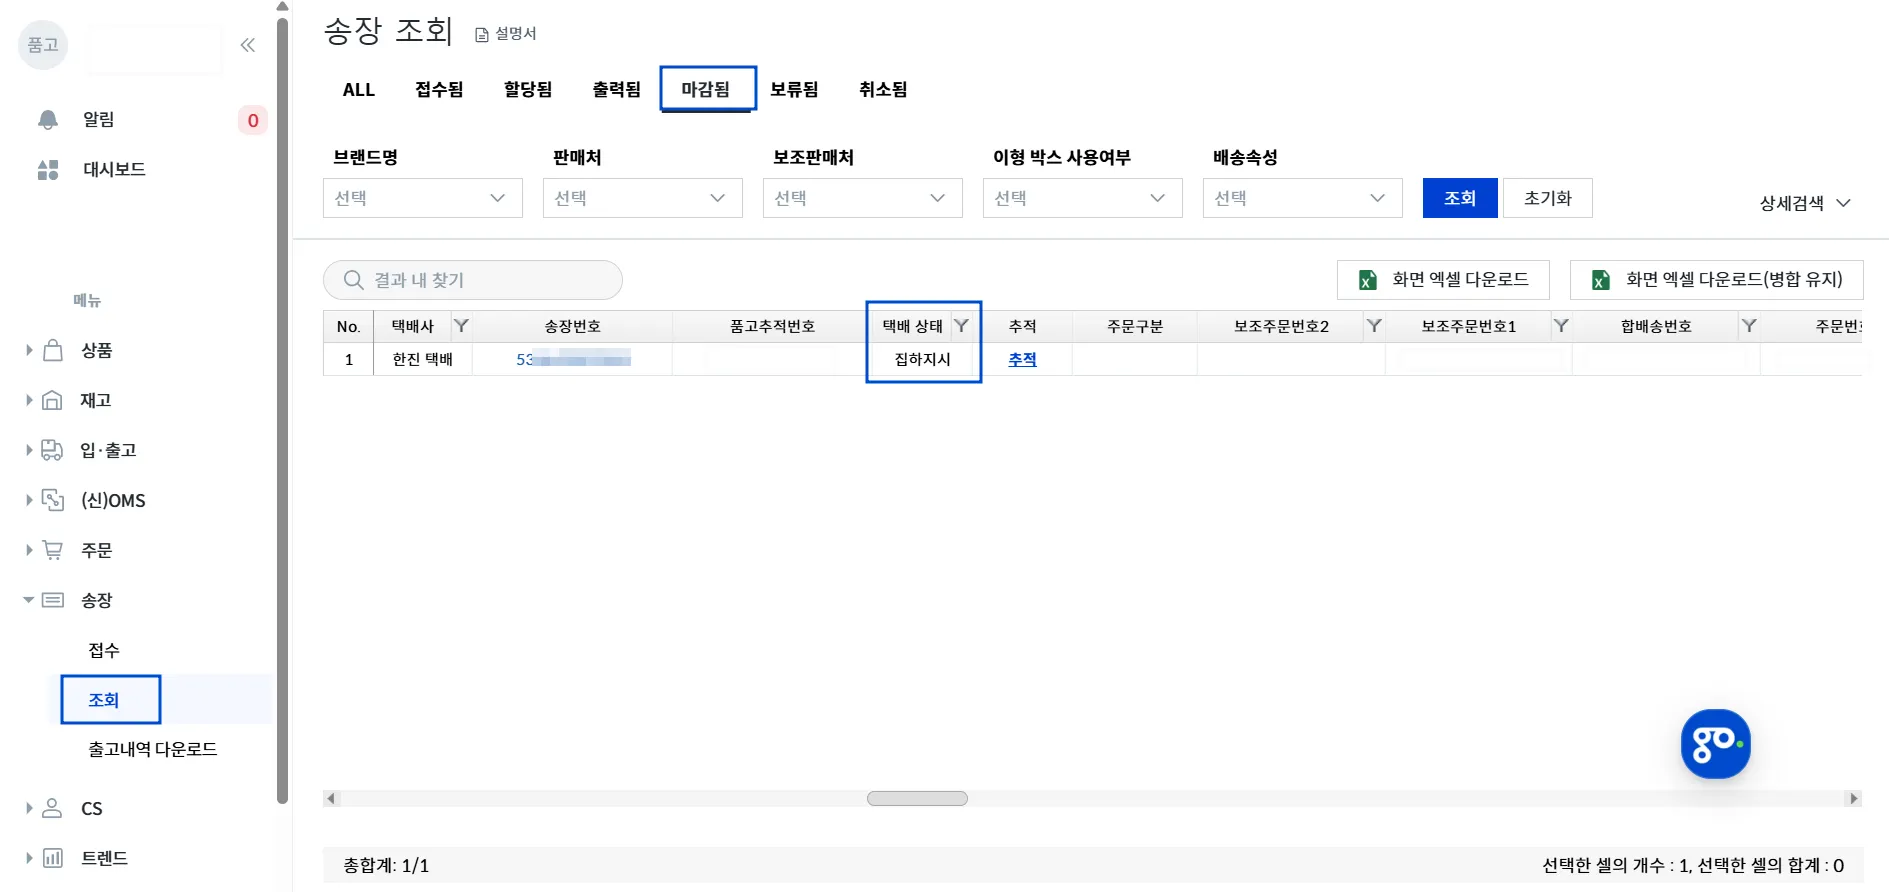
Task: Click the (신)OMS icon
Action: point(53,500)
